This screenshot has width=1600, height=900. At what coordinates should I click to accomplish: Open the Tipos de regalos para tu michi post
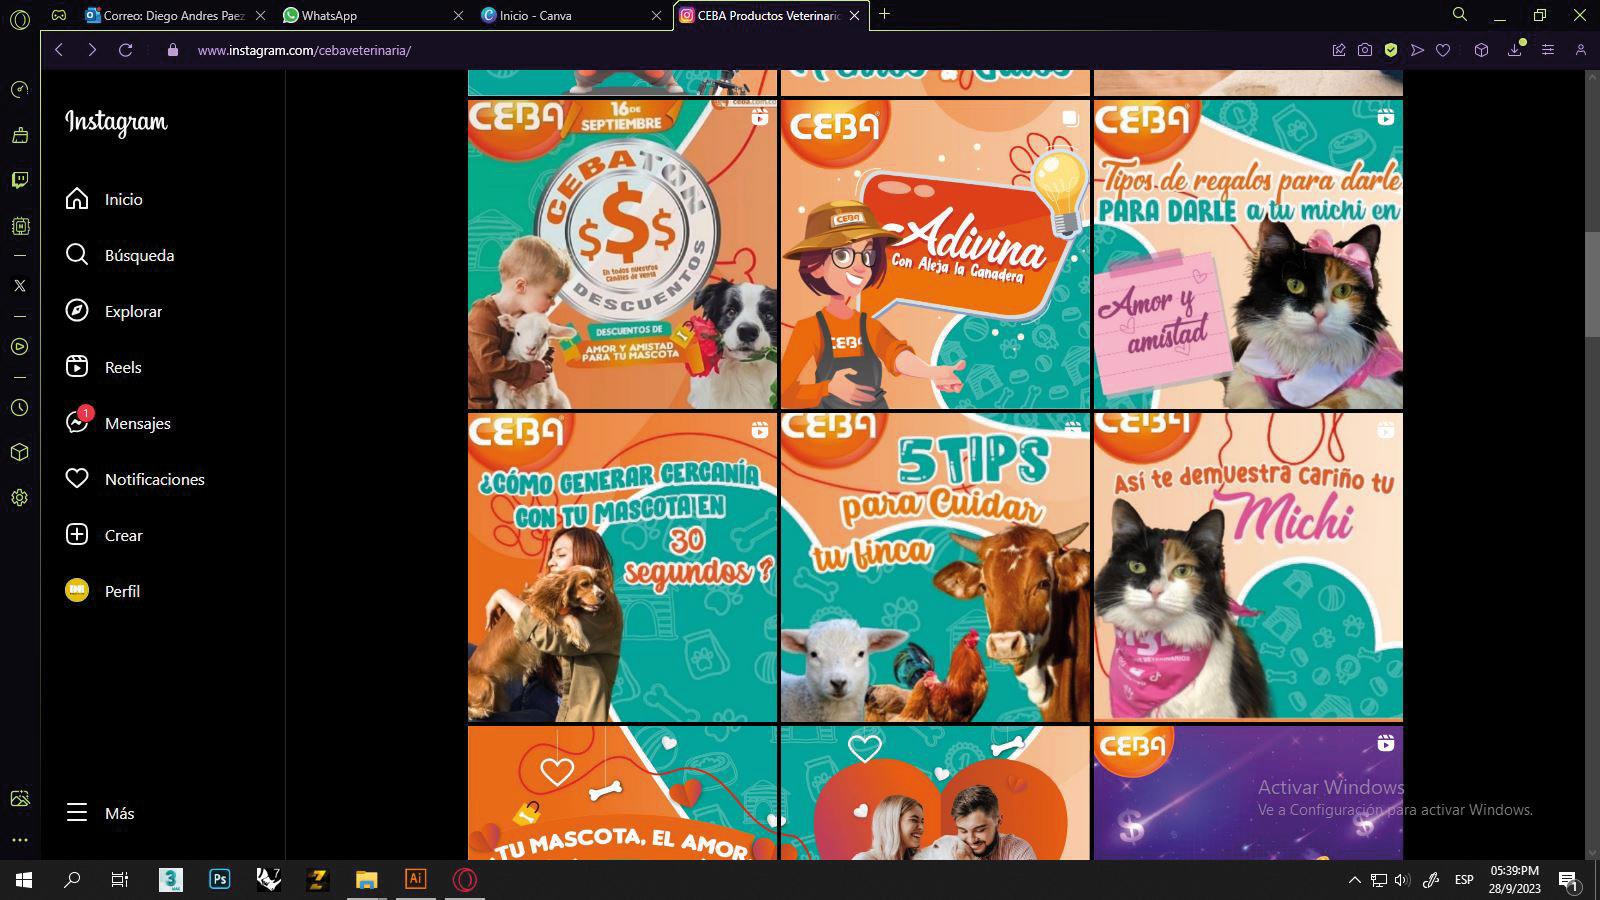1248,254
